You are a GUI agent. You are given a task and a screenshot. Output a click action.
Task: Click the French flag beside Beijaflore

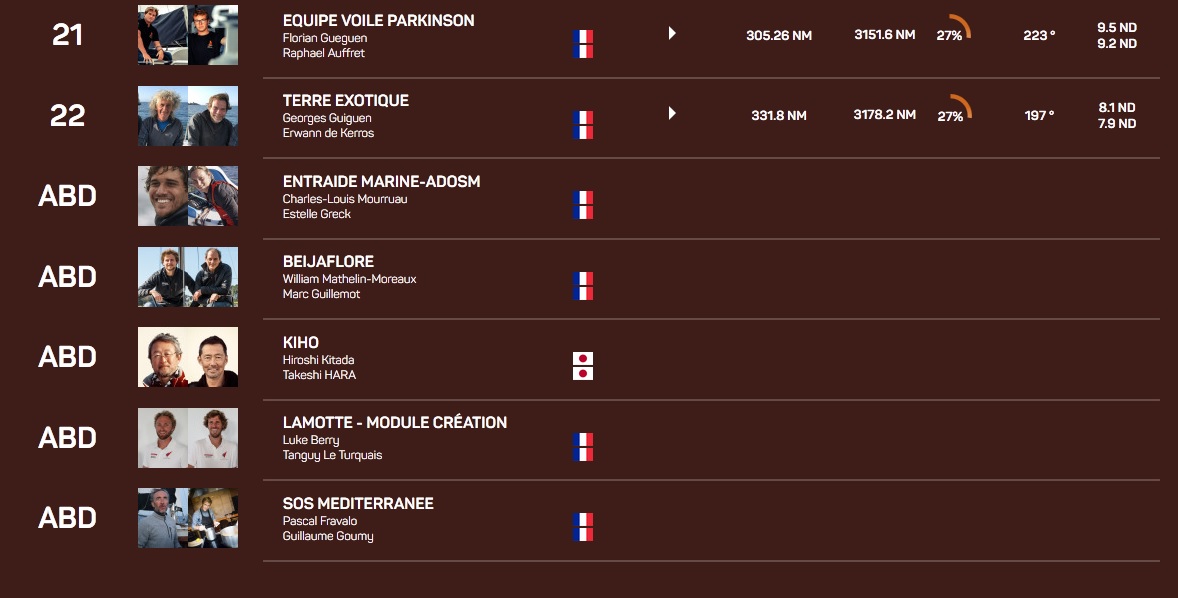583,286
